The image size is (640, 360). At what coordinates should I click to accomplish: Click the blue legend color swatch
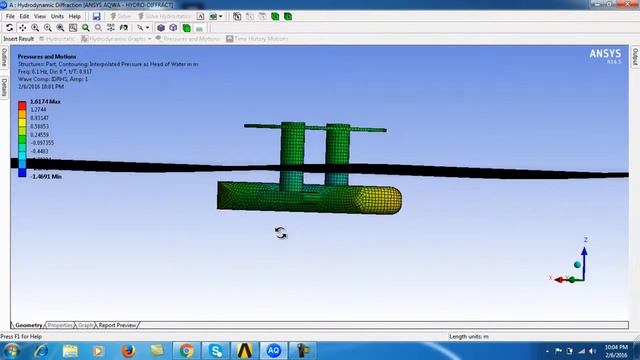[22, 173]
